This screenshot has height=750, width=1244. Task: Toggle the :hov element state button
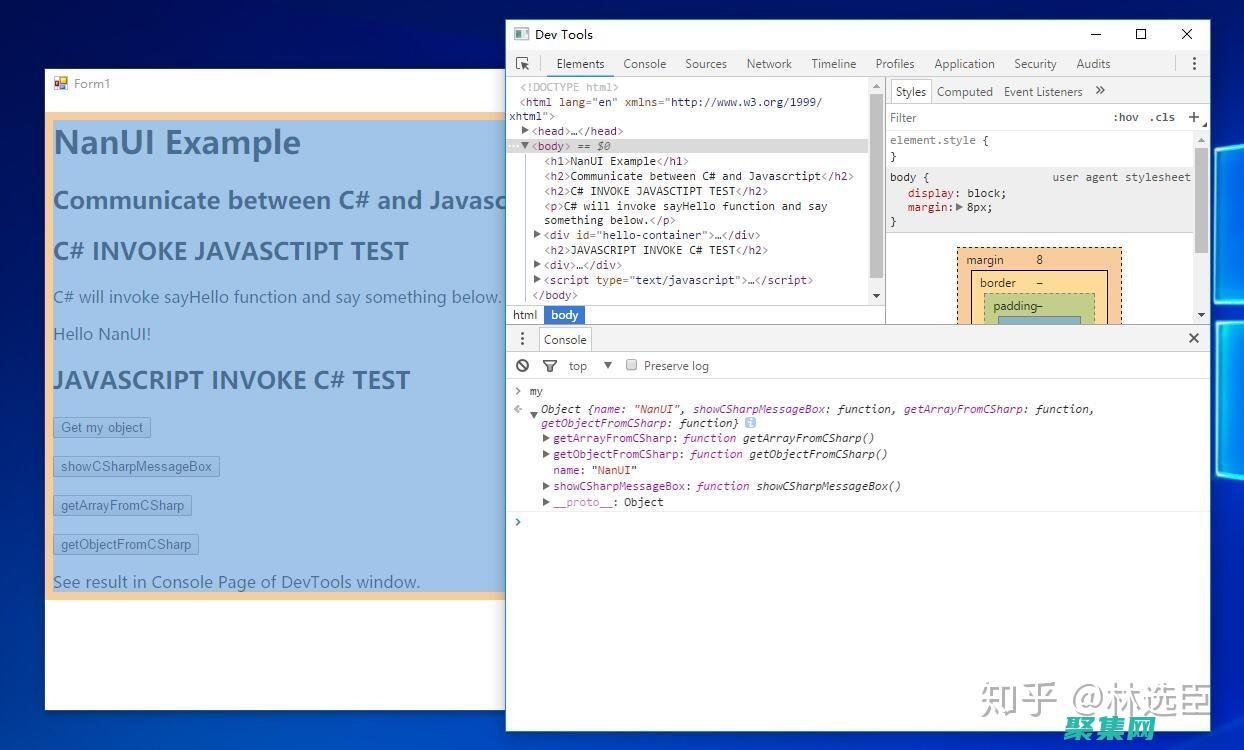pyautogui.click(x=1125, y=117)
